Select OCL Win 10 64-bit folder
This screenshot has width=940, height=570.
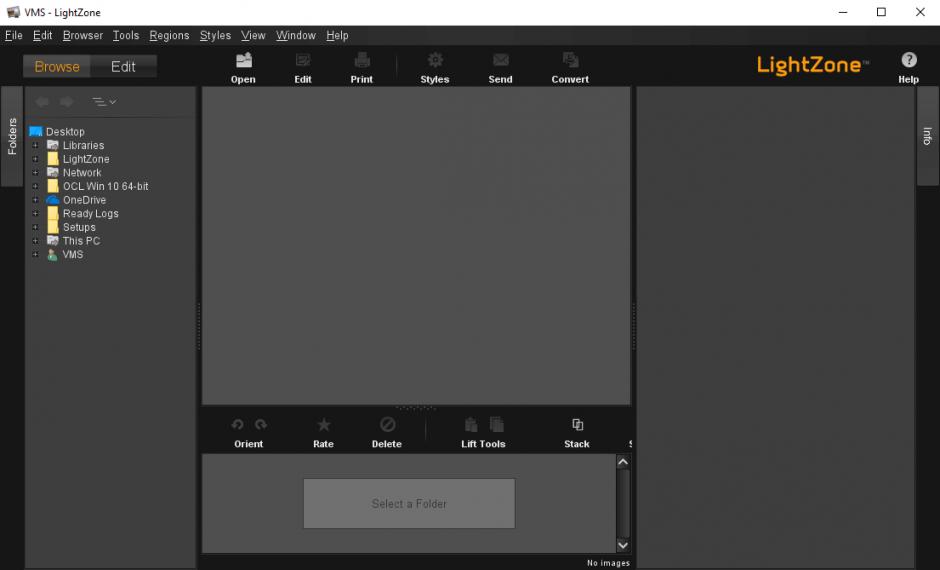point(106,186)
